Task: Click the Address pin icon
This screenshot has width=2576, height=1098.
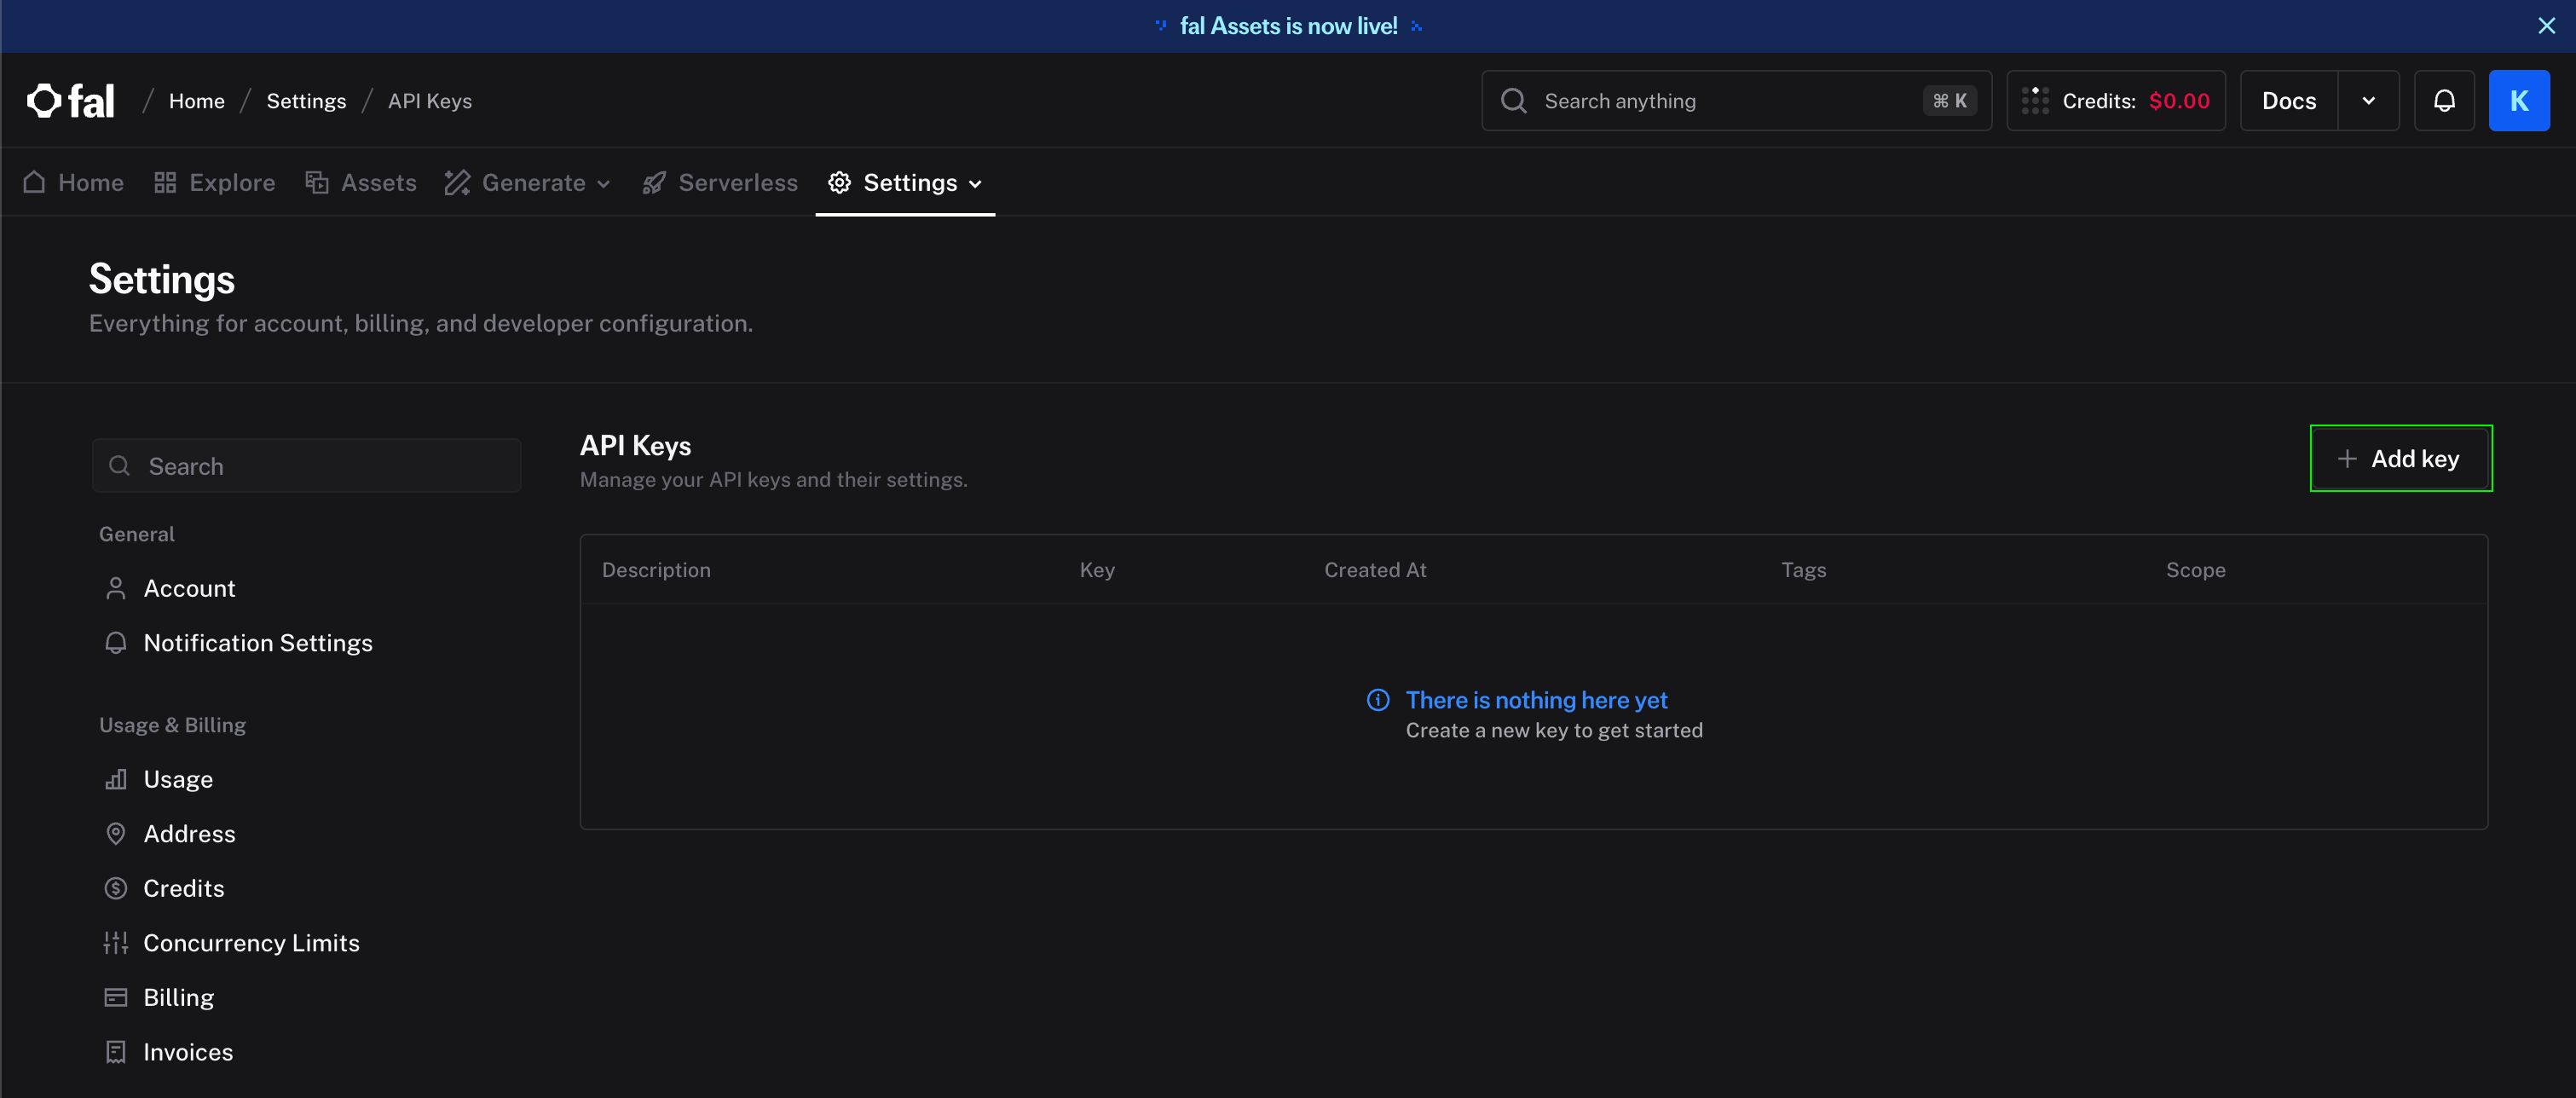Action: (x=116, y=834)
